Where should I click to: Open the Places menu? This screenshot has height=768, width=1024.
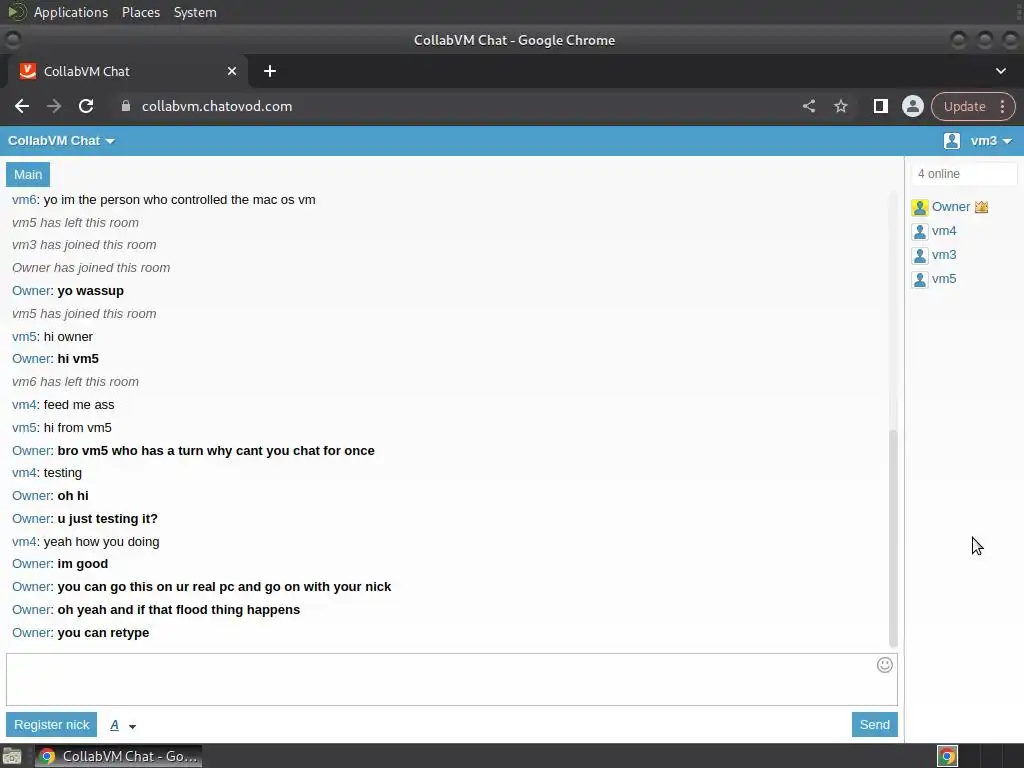pyautogui.click(x=141, y=12)
